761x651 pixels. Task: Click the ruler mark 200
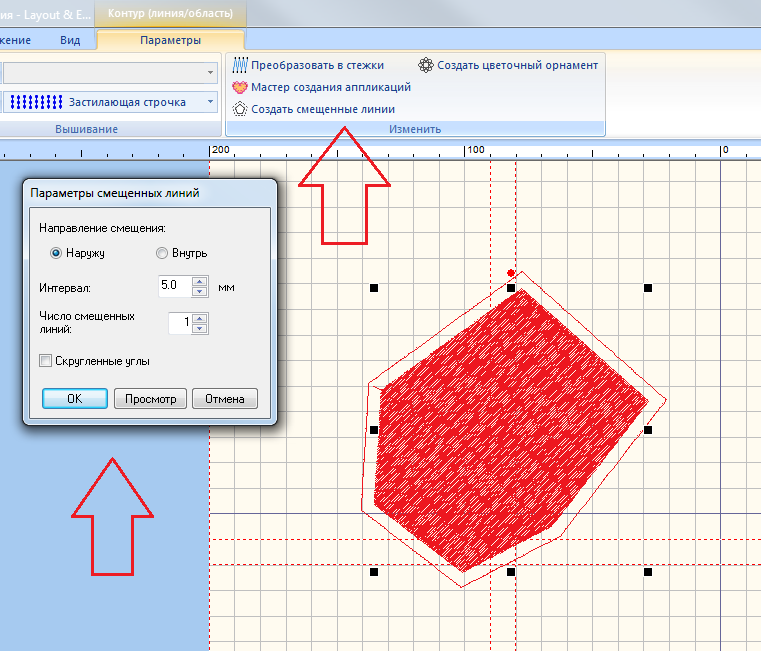tap(221, 150)
